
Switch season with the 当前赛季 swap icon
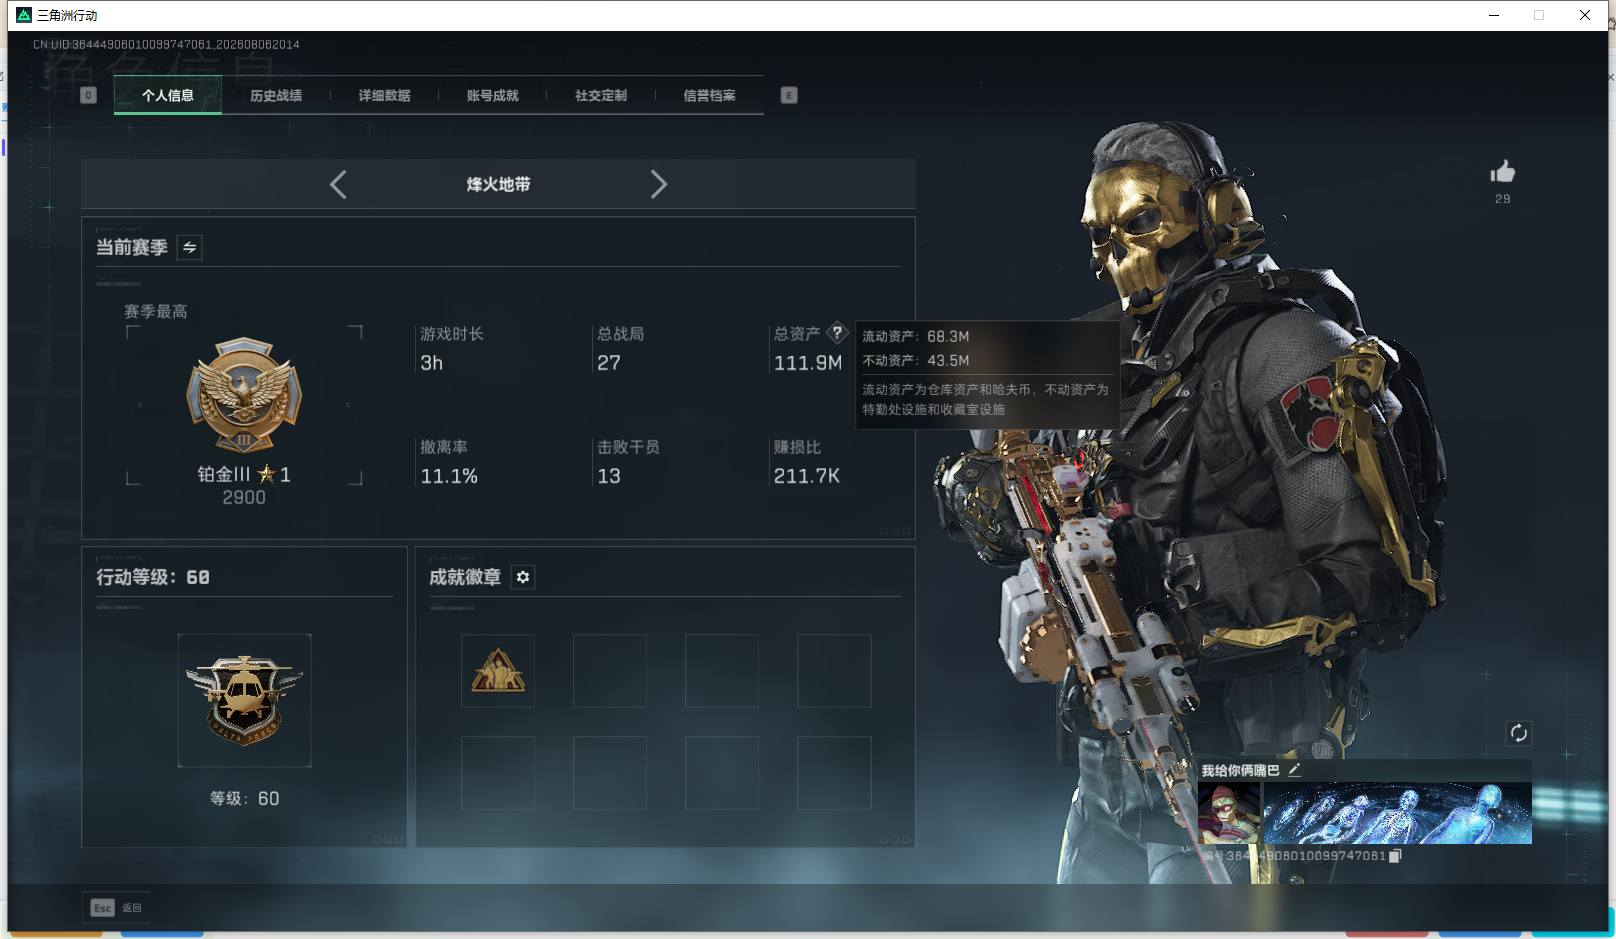click(189, 247)
